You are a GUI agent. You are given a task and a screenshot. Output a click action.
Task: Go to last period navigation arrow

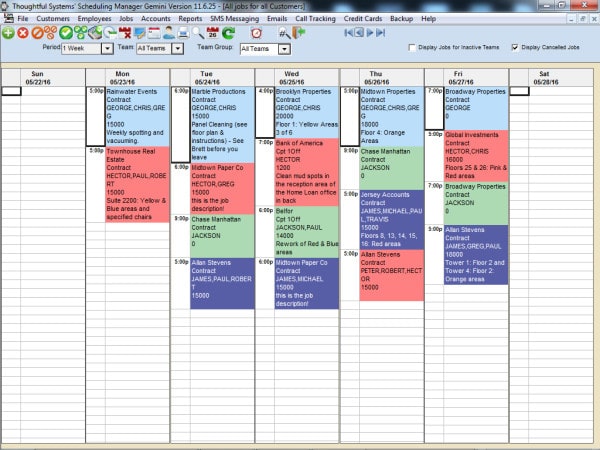380,33
